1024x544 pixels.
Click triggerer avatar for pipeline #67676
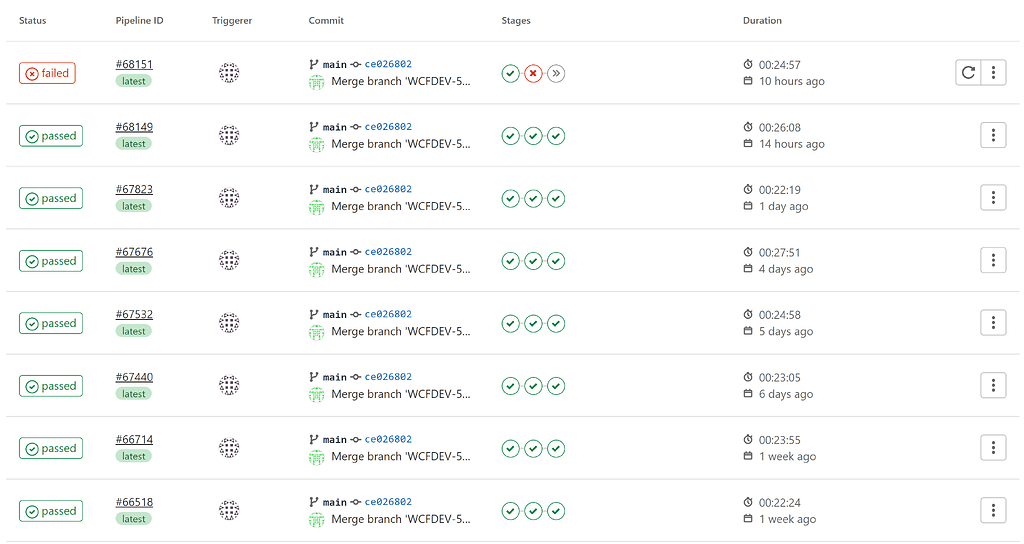(x=229, y=260)
